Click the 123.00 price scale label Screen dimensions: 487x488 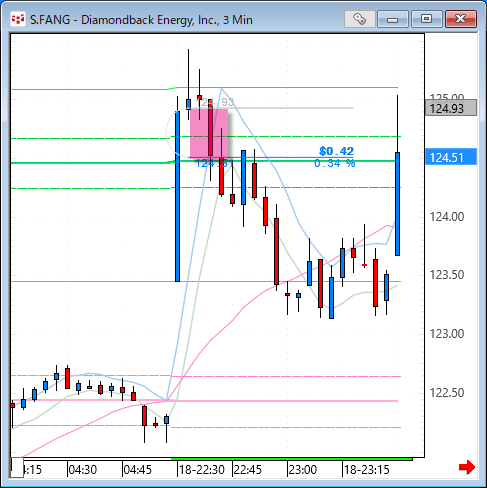(x=447, y=334)
